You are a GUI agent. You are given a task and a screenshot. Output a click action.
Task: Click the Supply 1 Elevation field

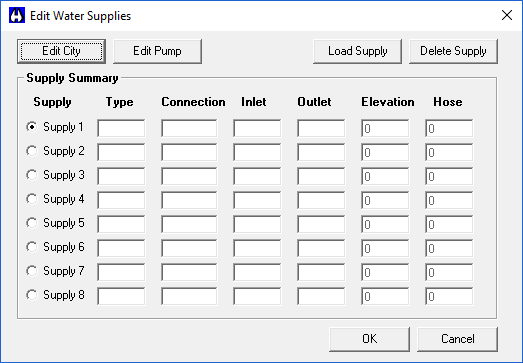coord(385,128)
